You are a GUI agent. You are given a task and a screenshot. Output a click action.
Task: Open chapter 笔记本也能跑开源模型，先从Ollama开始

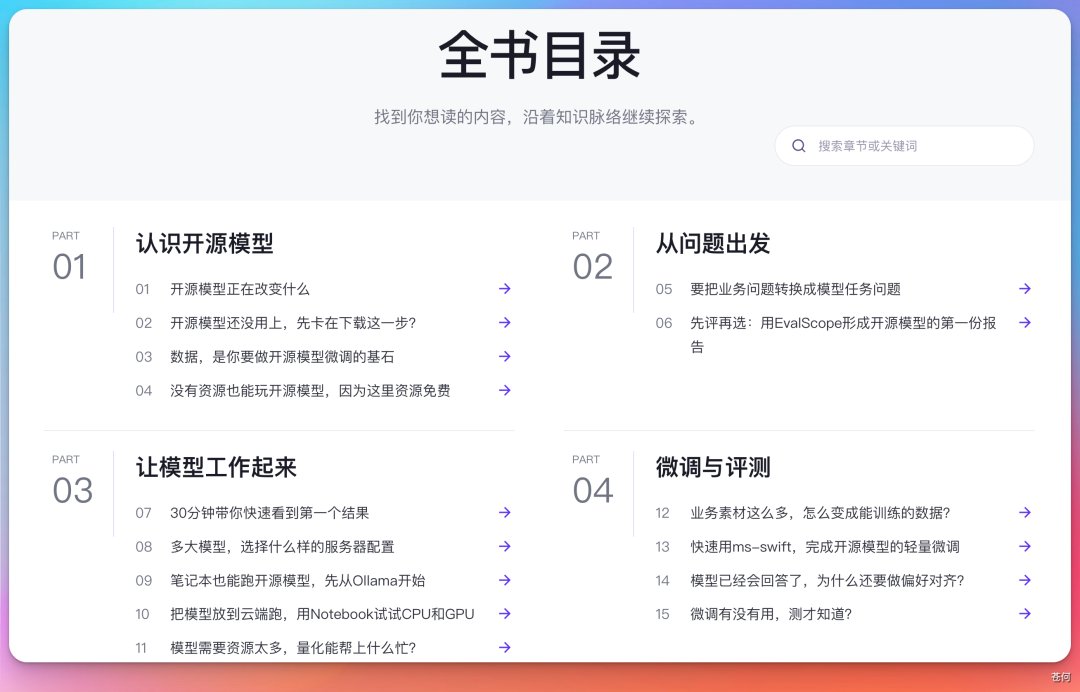click(298, 580)
